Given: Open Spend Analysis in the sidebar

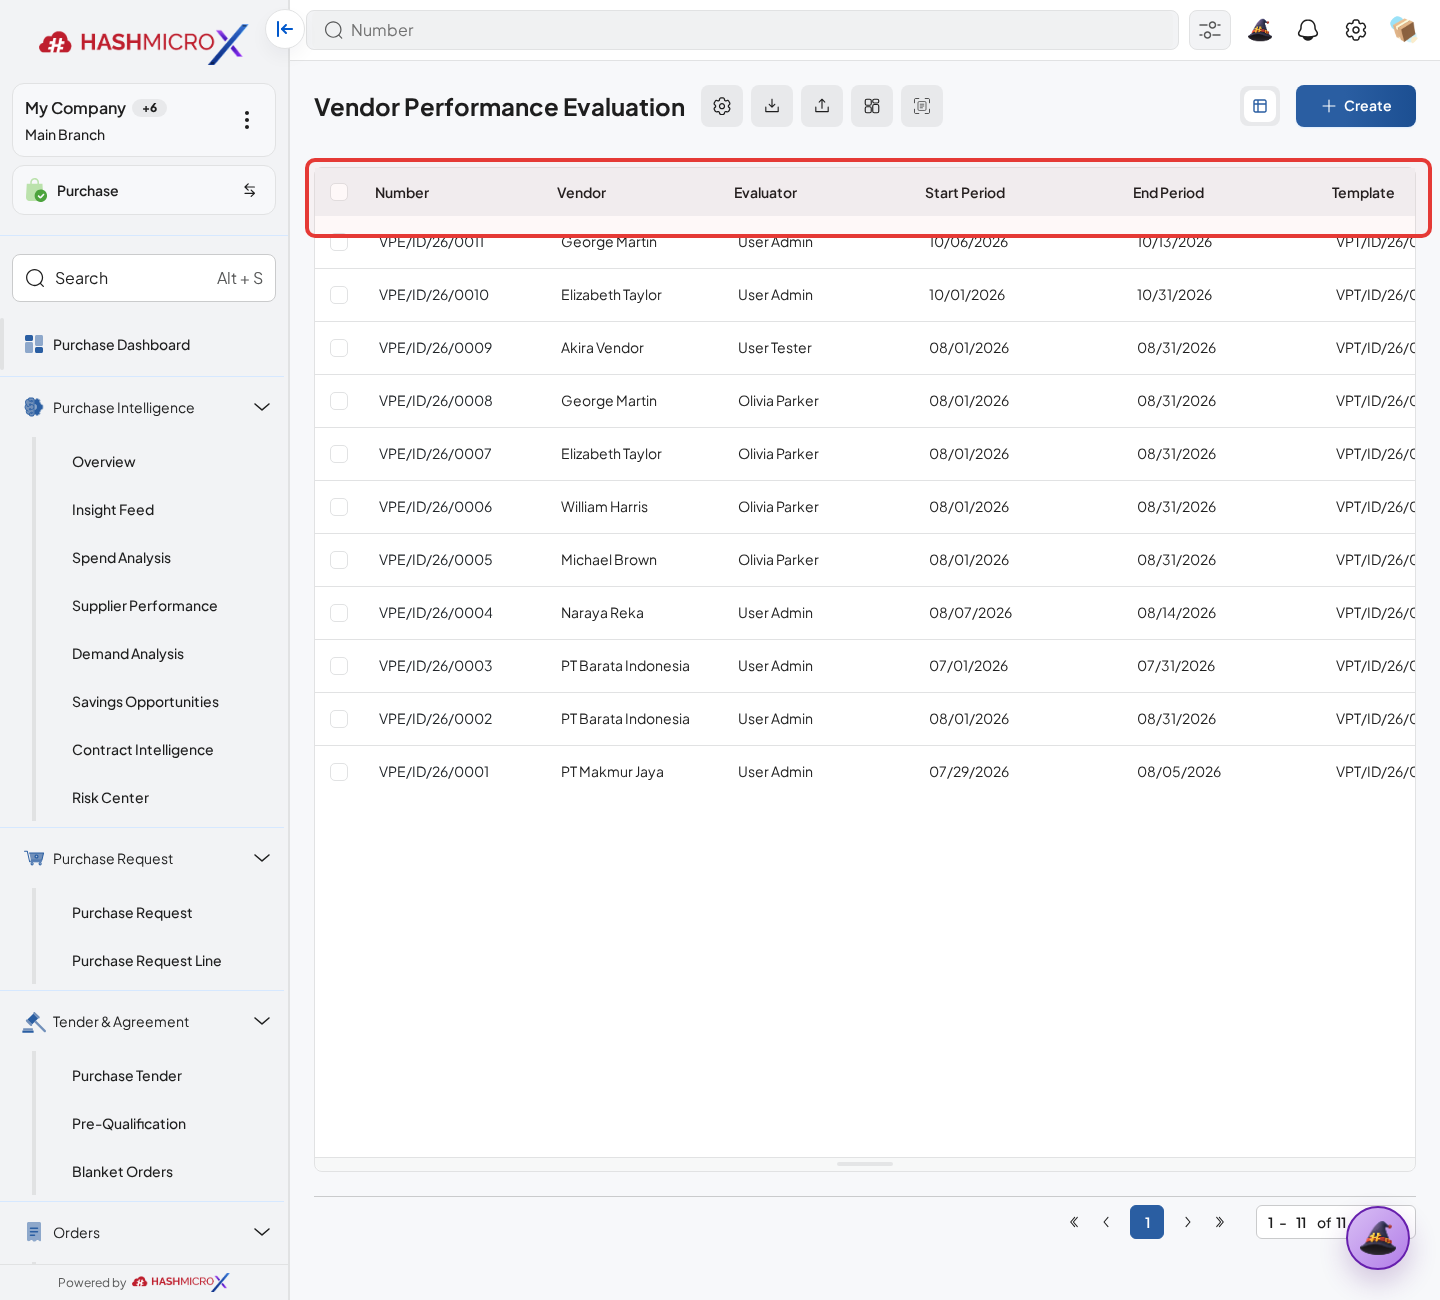Looking at the screenshot, I should [x=121, y=558].
